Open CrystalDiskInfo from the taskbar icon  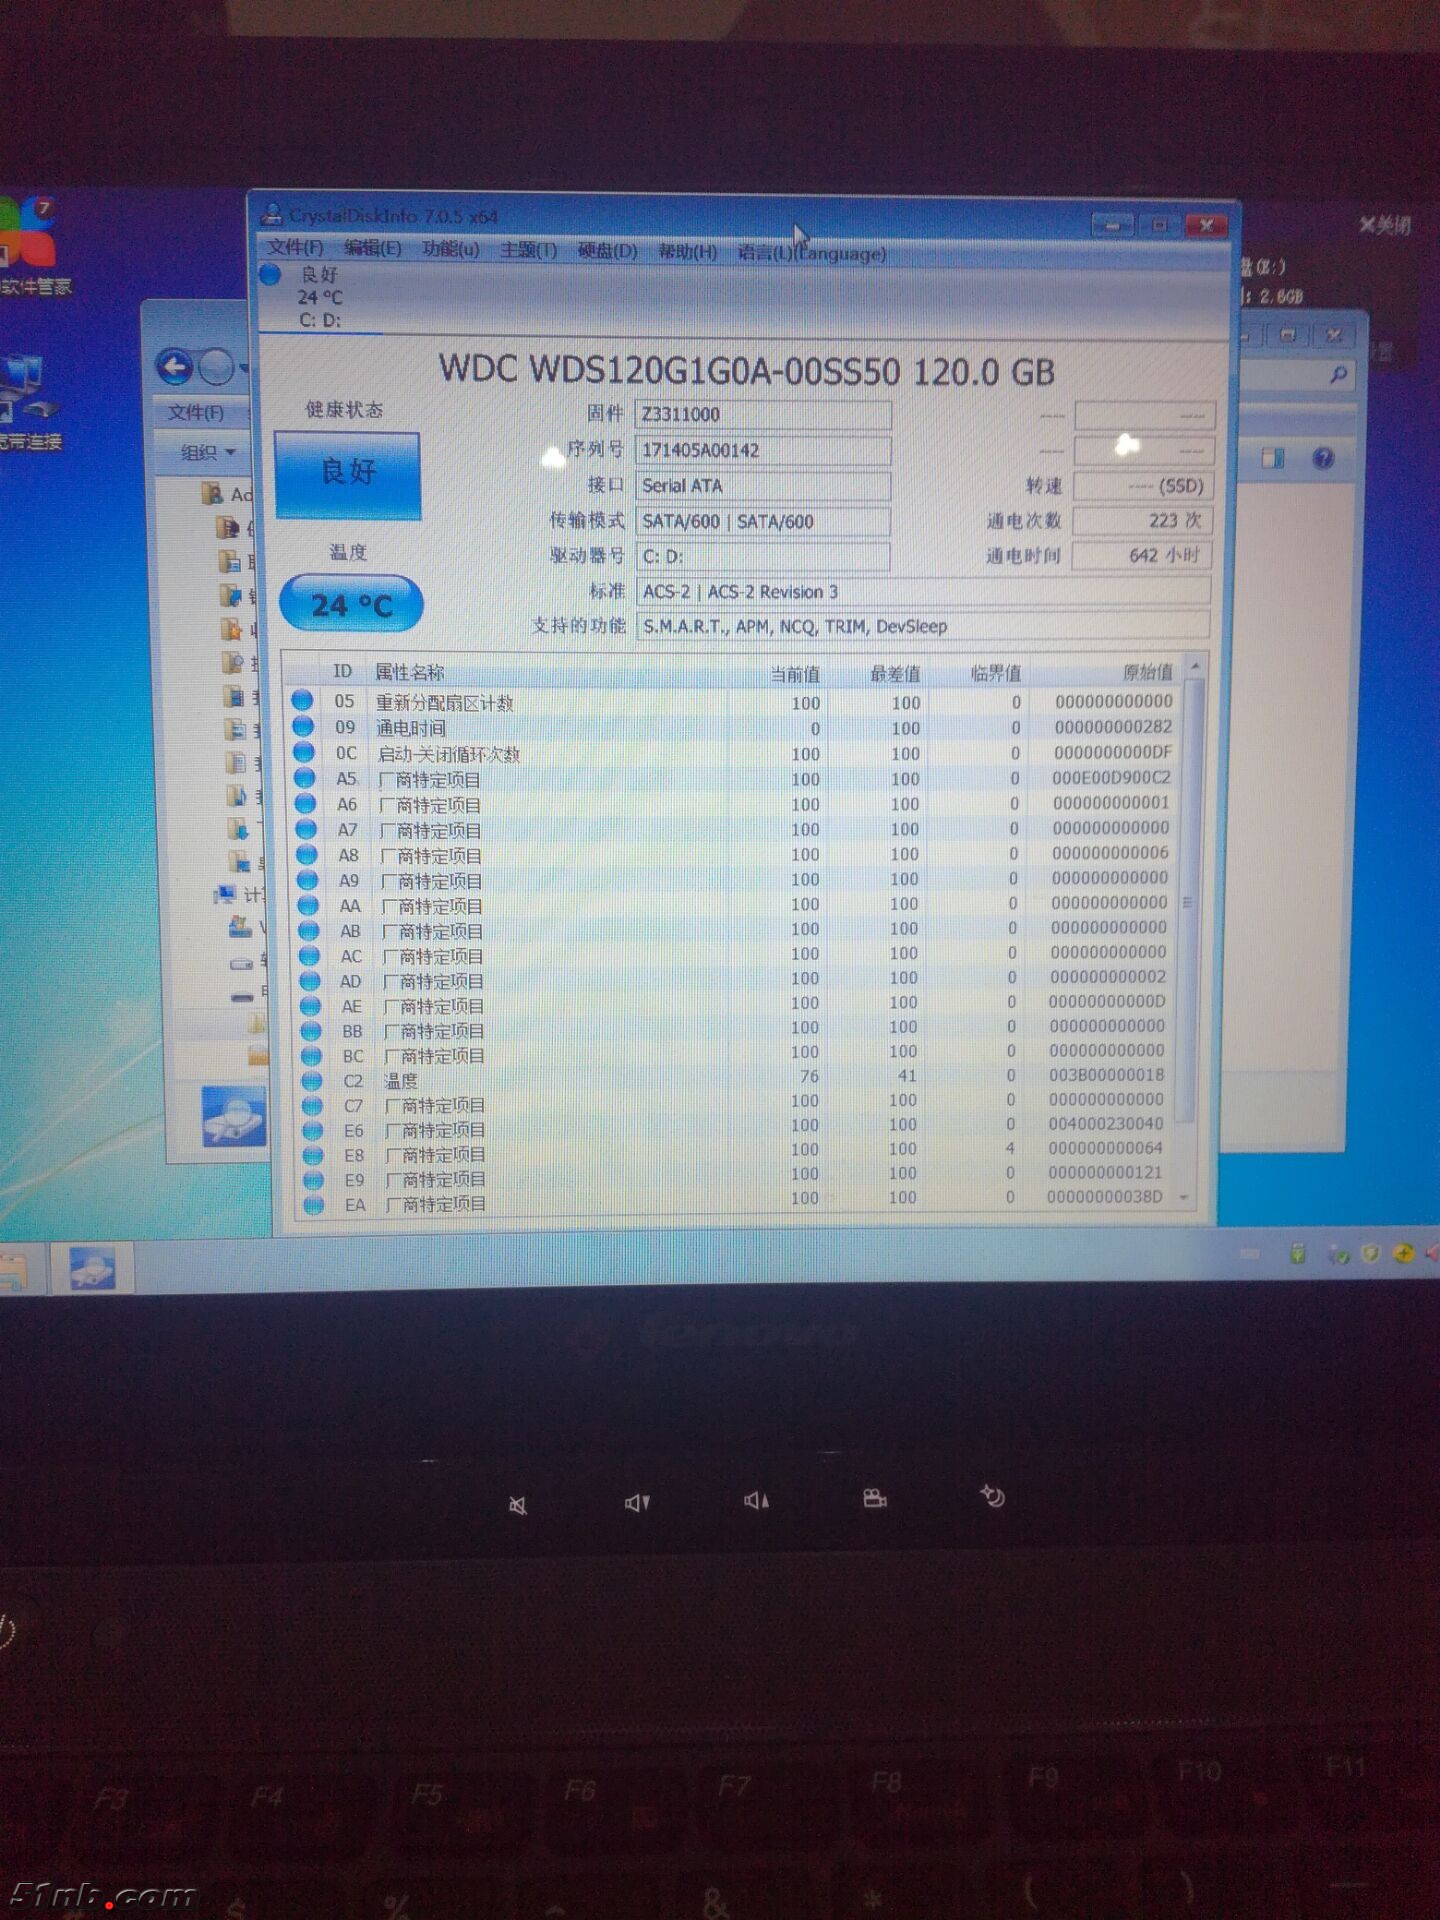point(92,1268)
